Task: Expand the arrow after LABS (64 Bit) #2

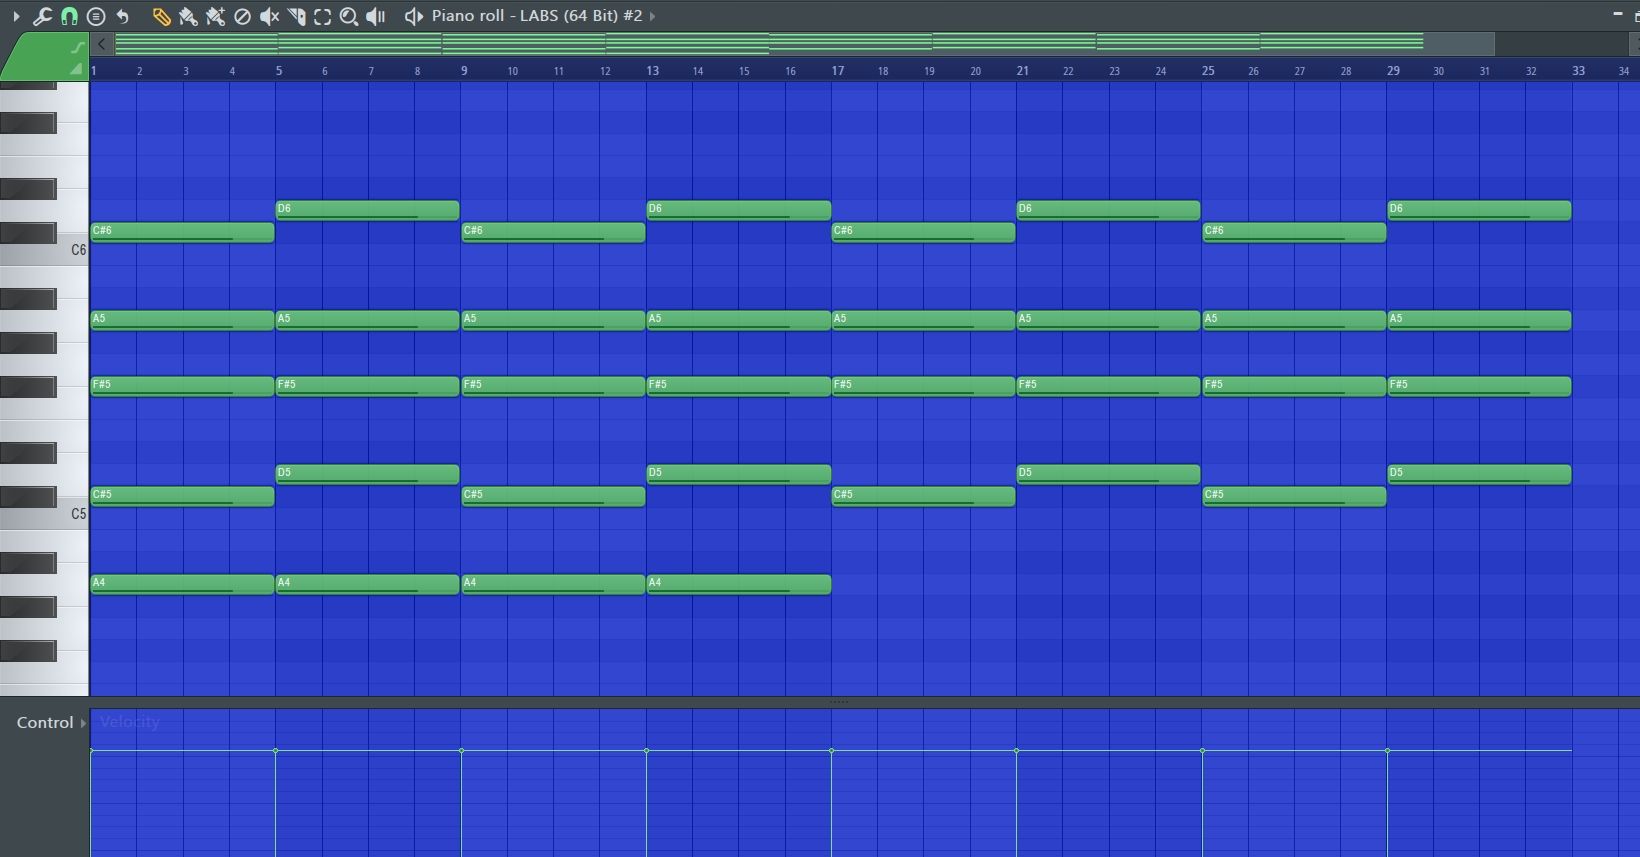Action: (x=653, y=16)
